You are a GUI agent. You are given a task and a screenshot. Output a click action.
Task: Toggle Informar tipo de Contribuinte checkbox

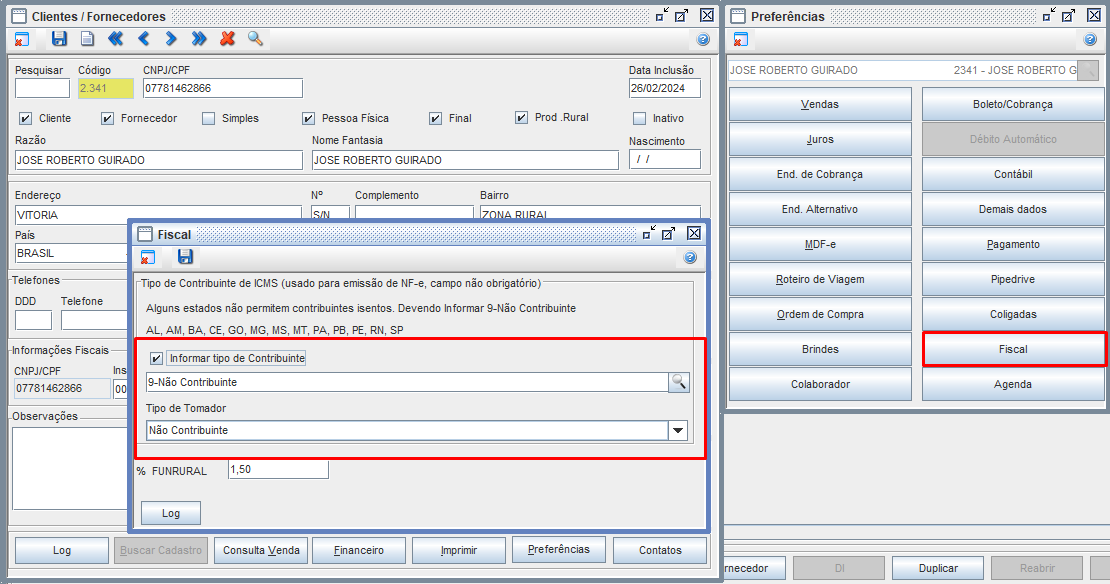pos(156,358)
